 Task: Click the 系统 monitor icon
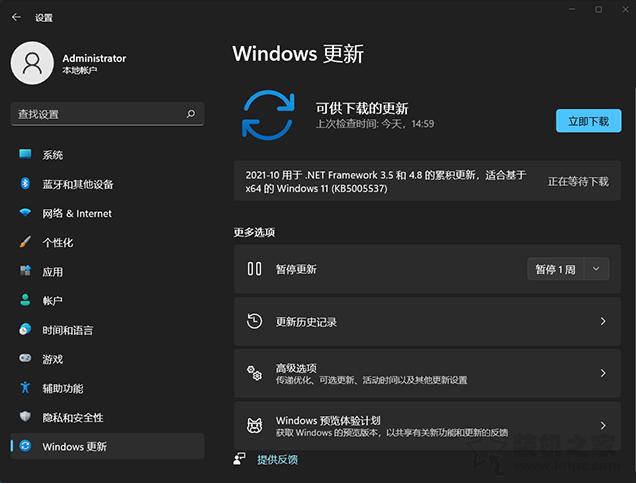pos(25,154)
